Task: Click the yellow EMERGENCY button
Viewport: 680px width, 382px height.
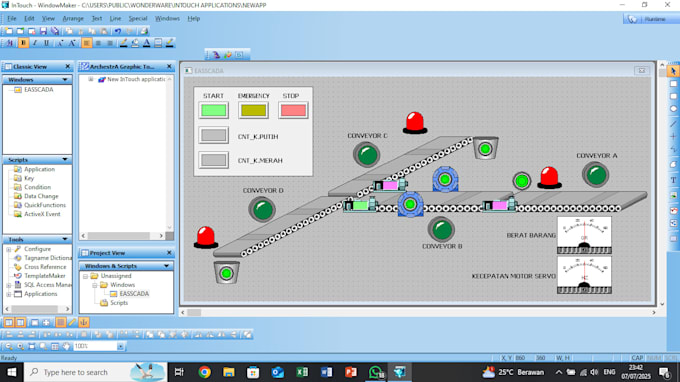Action: click(x=253, y=110)
